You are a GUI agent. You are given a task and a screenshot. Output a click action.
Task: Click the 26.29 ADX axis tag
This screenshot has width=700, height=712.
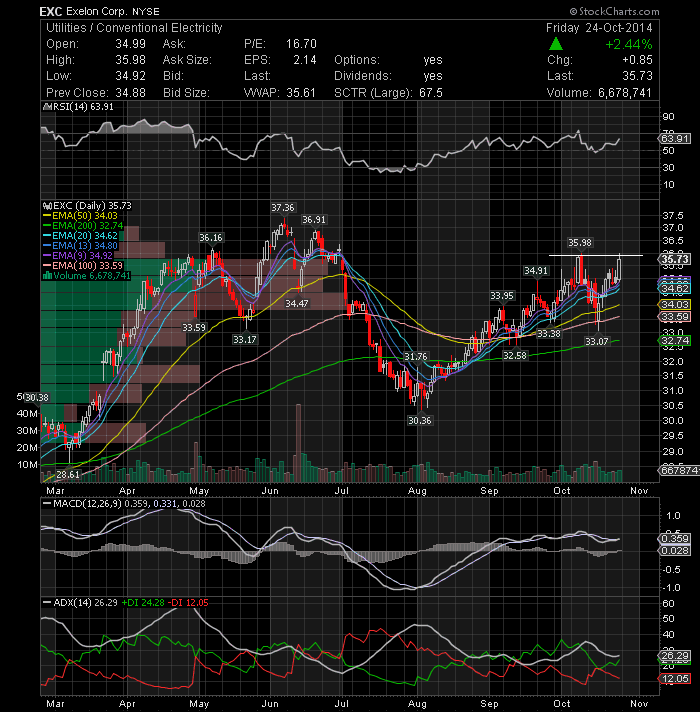point(675,655)
